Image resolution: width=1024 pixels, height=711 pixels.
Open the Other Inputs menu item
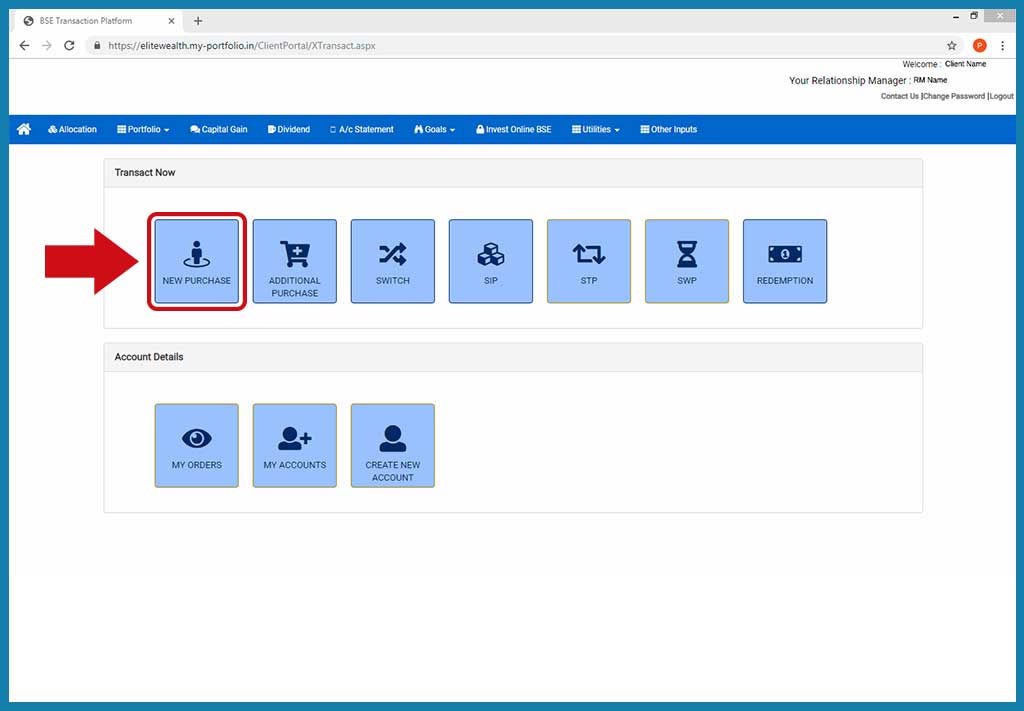(x=669, y=129)
